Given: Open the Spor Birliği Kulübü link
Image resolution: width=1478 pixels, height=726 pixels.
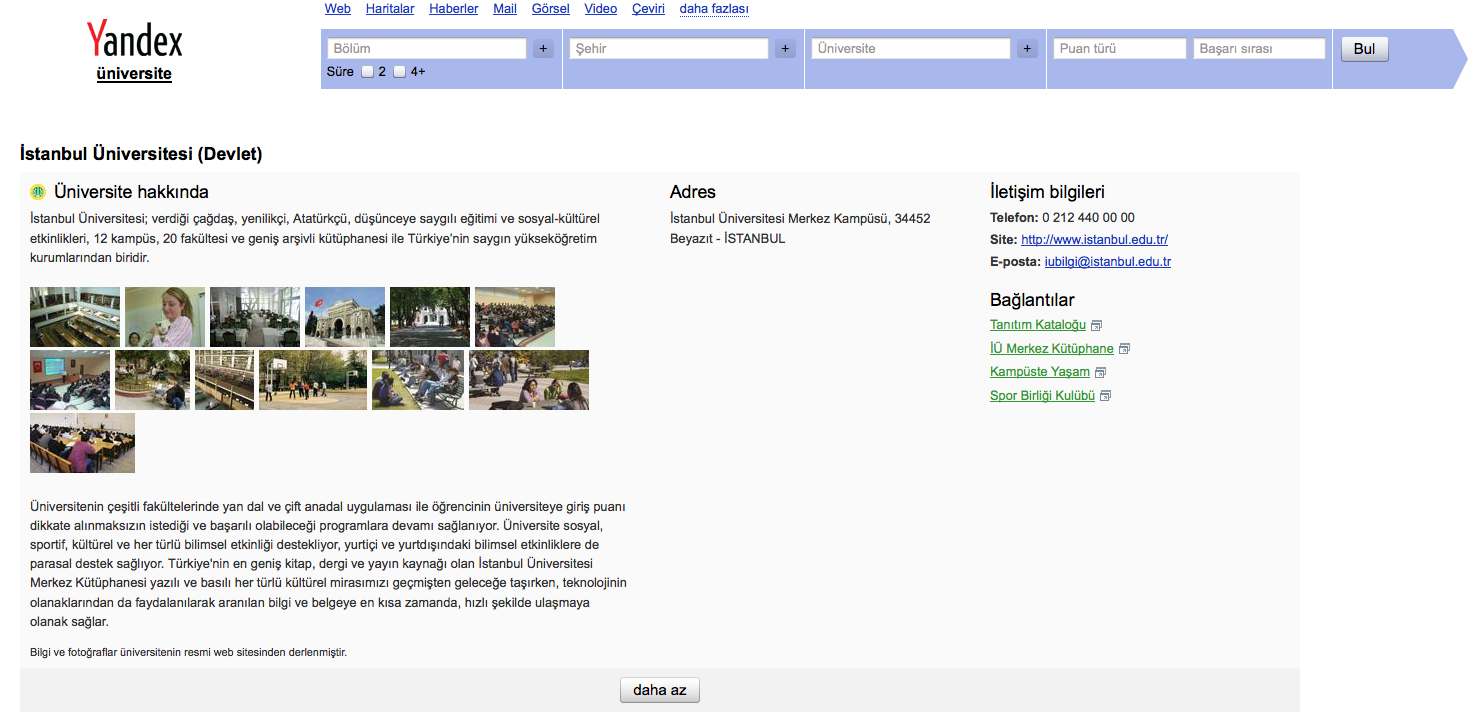Looking at the screenshot, I should tap(1042, 396).
